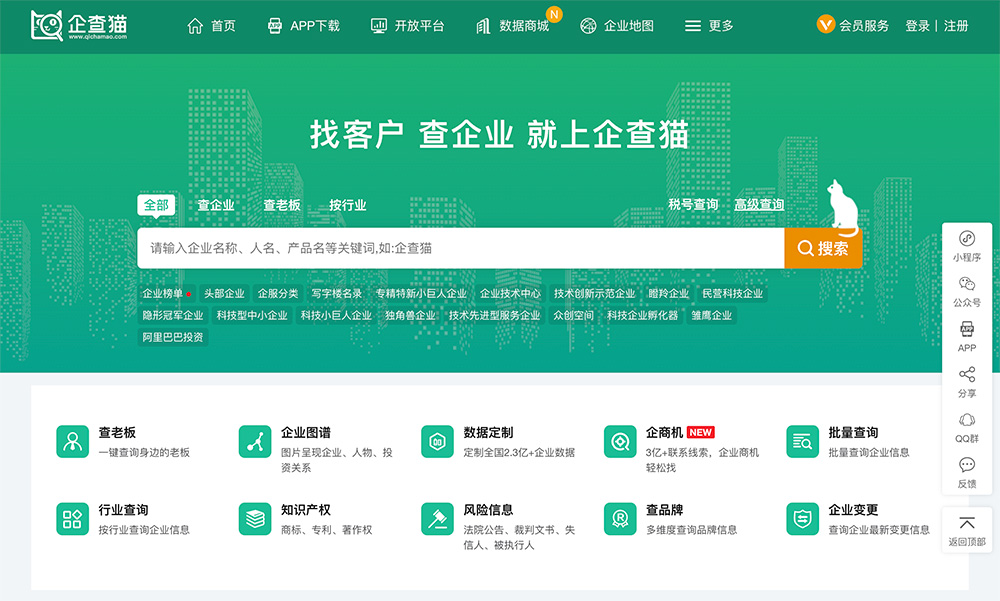
Task: Click the 技术先进型服务企业 tag
Action: [x=494, y=315]
